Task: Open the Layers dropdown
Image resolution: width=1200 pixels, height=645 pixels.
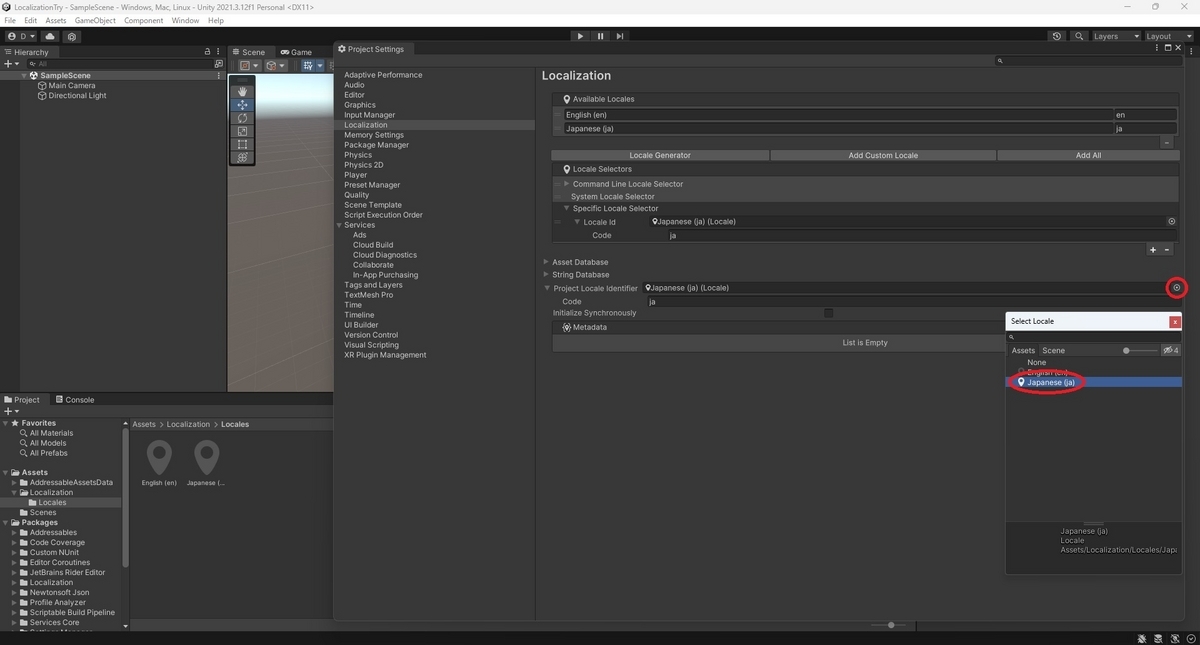Action: point(1115,36)
